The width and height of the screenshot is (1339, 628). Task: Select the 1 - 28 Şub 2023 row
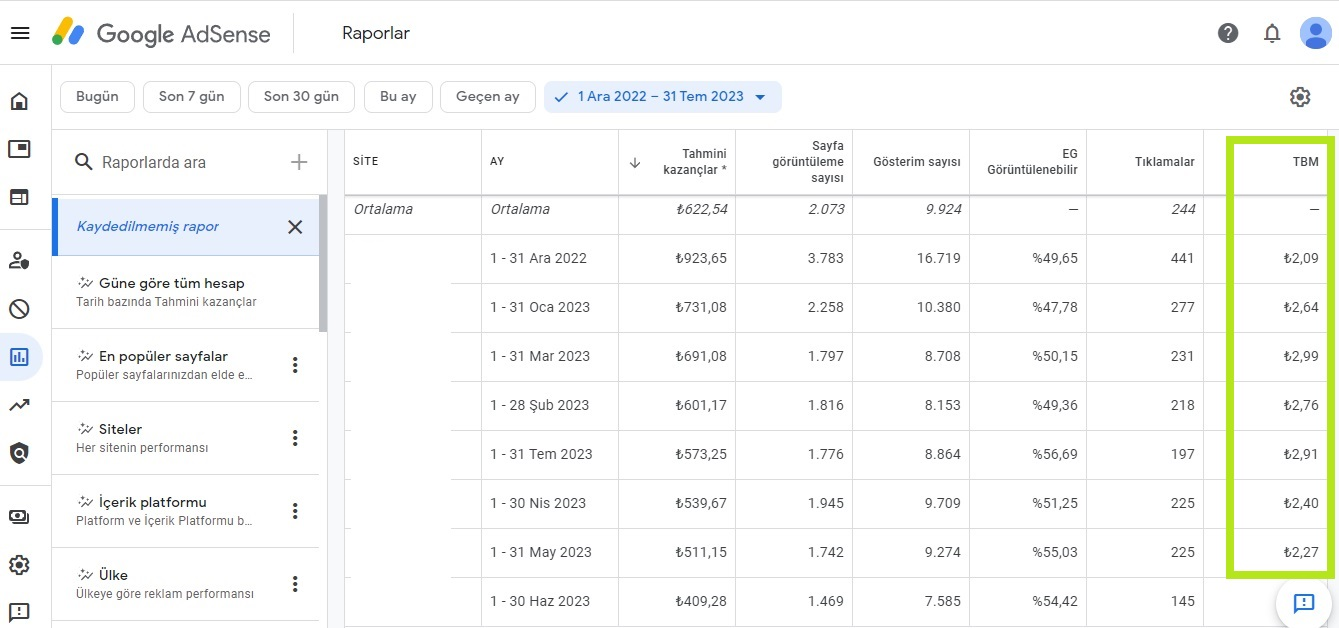838,406
